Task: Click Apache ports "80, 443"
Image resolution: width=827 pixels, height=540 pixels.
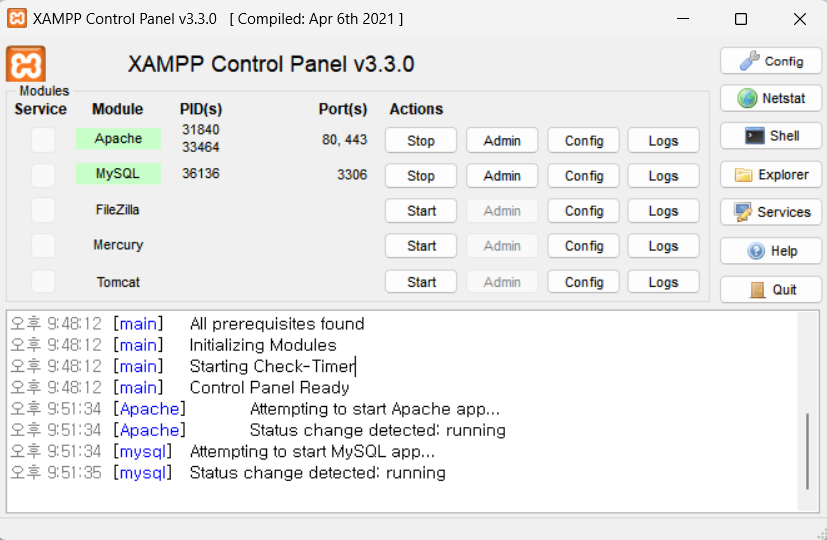Action: 344,140
